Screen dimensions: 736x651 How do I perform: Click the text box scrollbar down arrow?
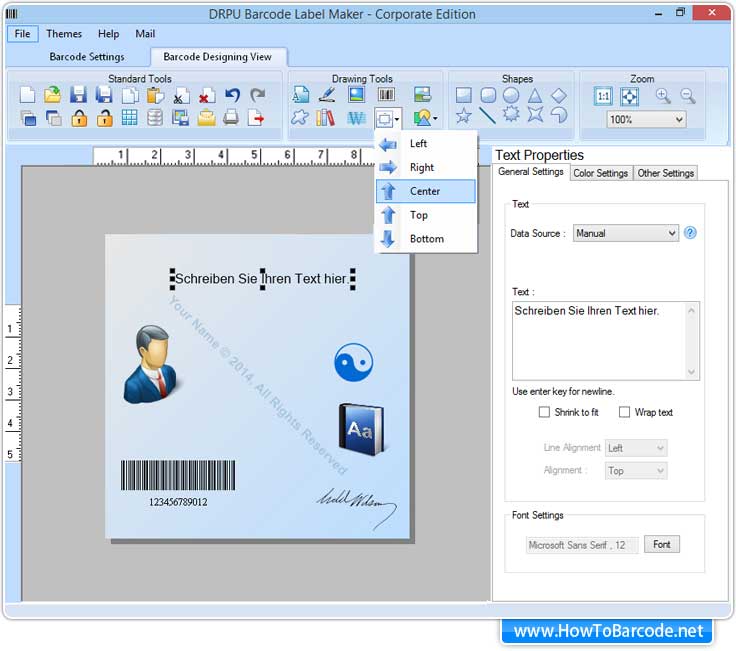tap(691, 372)
